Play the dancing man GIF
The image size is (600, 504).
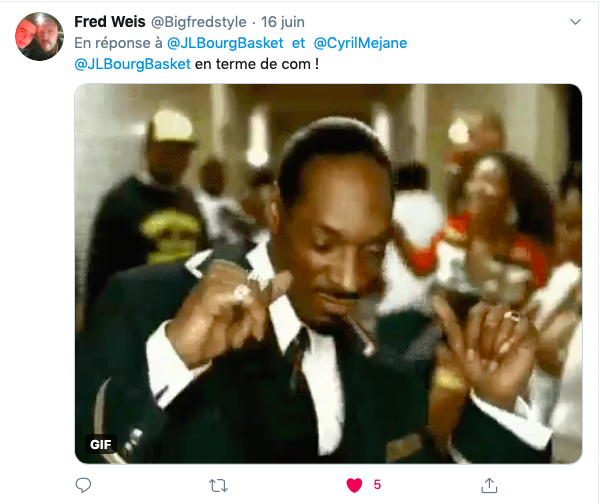coord(328,274)
